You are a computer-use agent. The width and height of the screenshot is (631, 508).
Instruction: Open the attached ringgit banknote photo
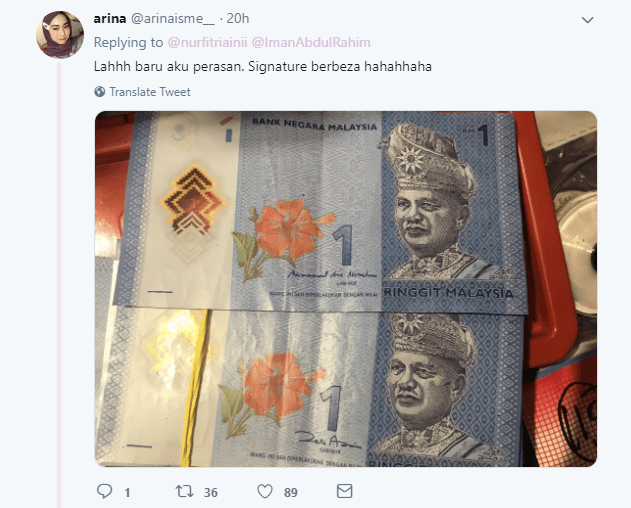pos(346,289)
